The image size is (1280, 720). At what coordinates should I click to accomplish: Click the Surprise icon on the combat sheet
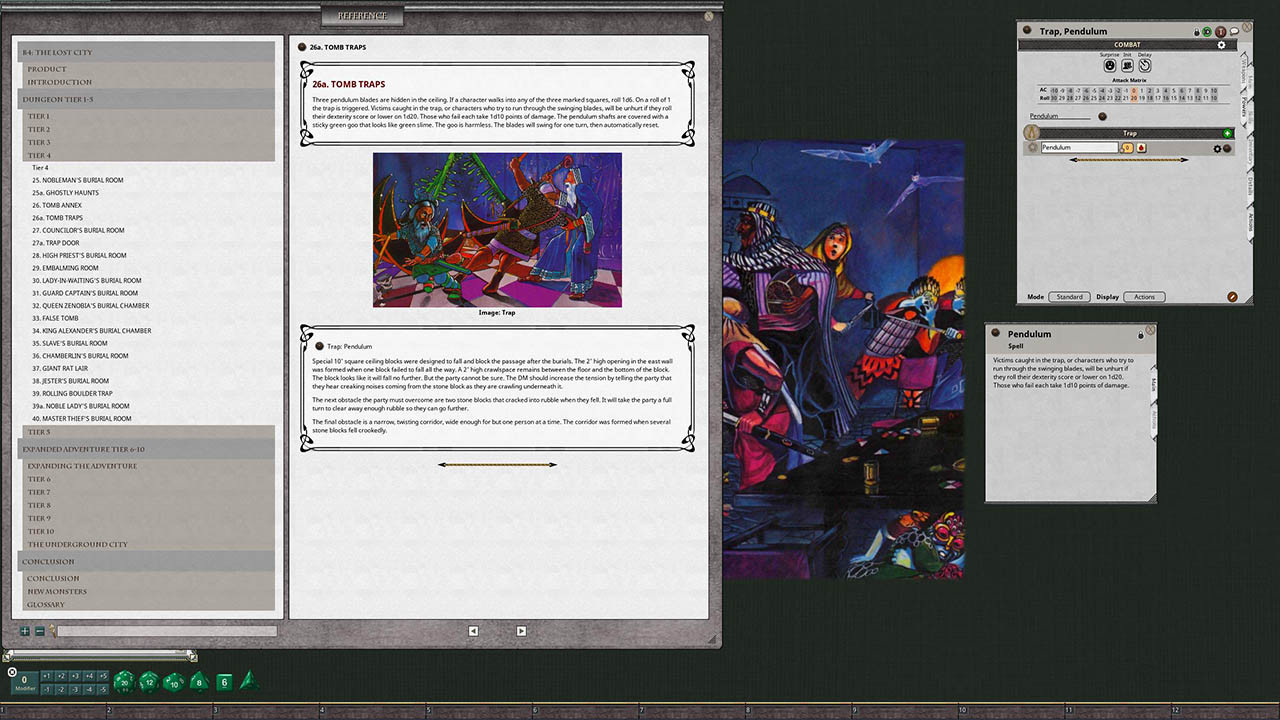[x=1110, y=66]
